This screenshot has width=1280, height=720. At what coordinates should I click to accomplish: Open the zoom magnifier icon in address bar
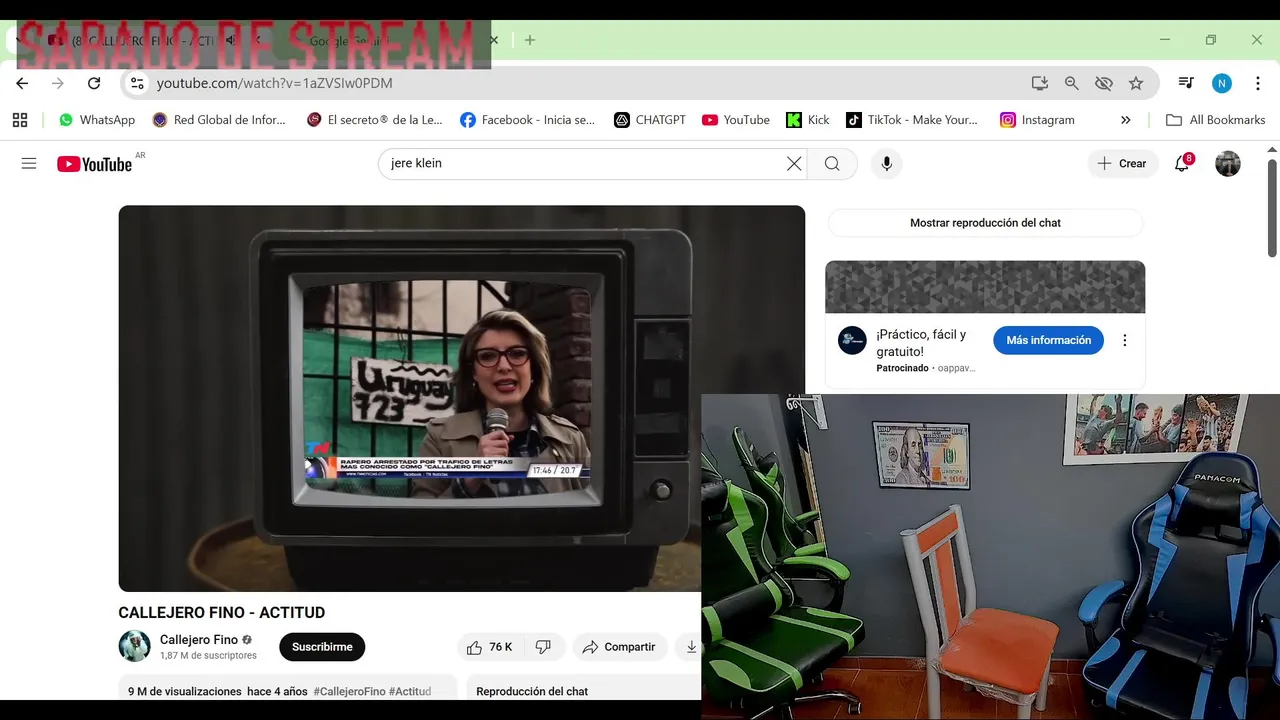click(x=1072, y=83)
